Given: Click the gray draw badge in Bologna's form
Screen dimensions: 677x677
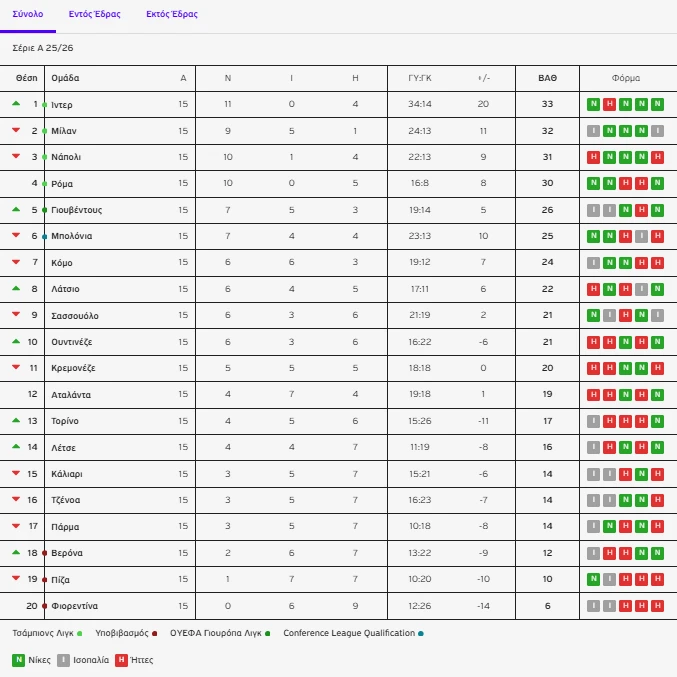Looking at the screenshot, I should click(x=641, y=236).
